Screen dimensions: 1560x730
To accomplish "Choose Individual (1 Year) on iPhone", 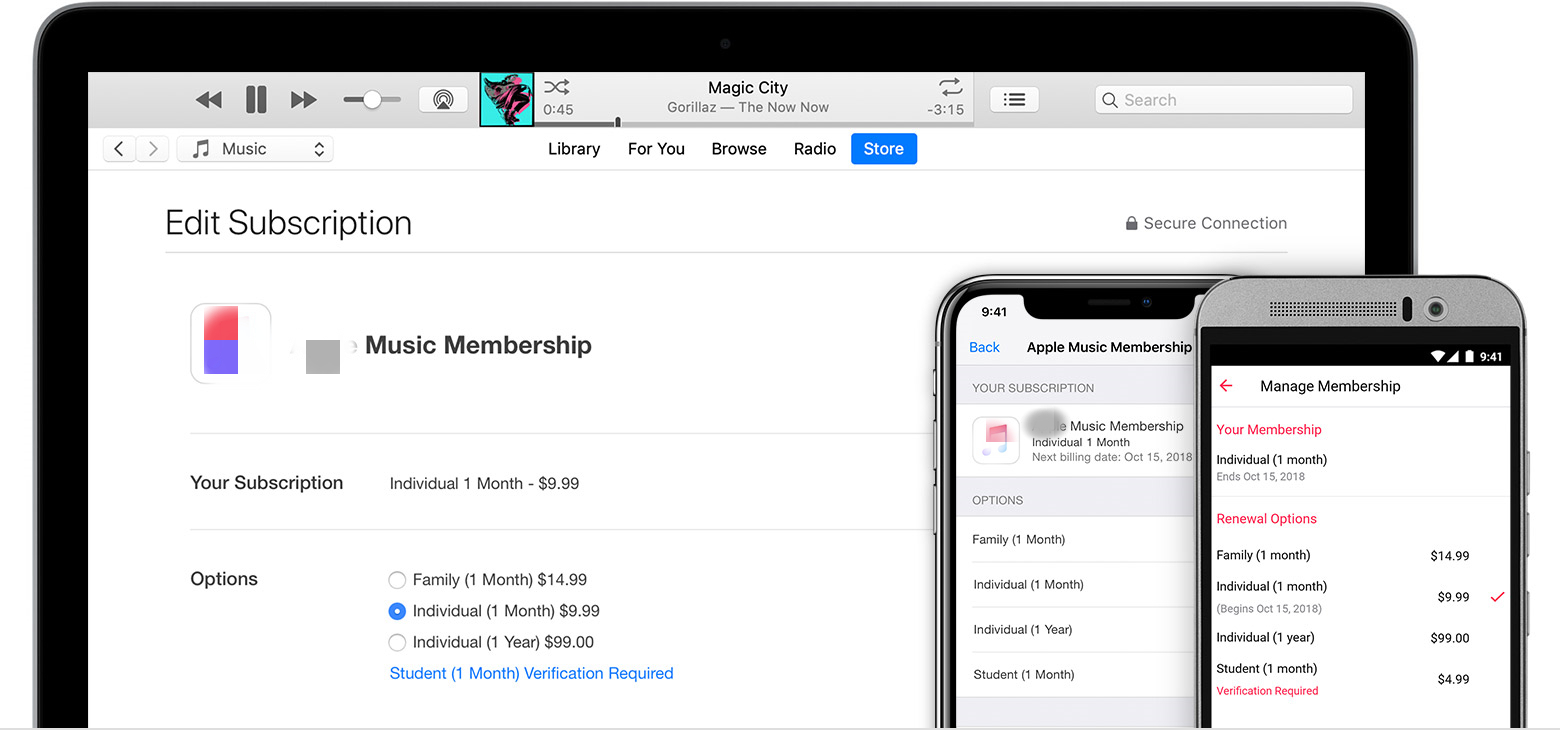I will coord(1075,629).
